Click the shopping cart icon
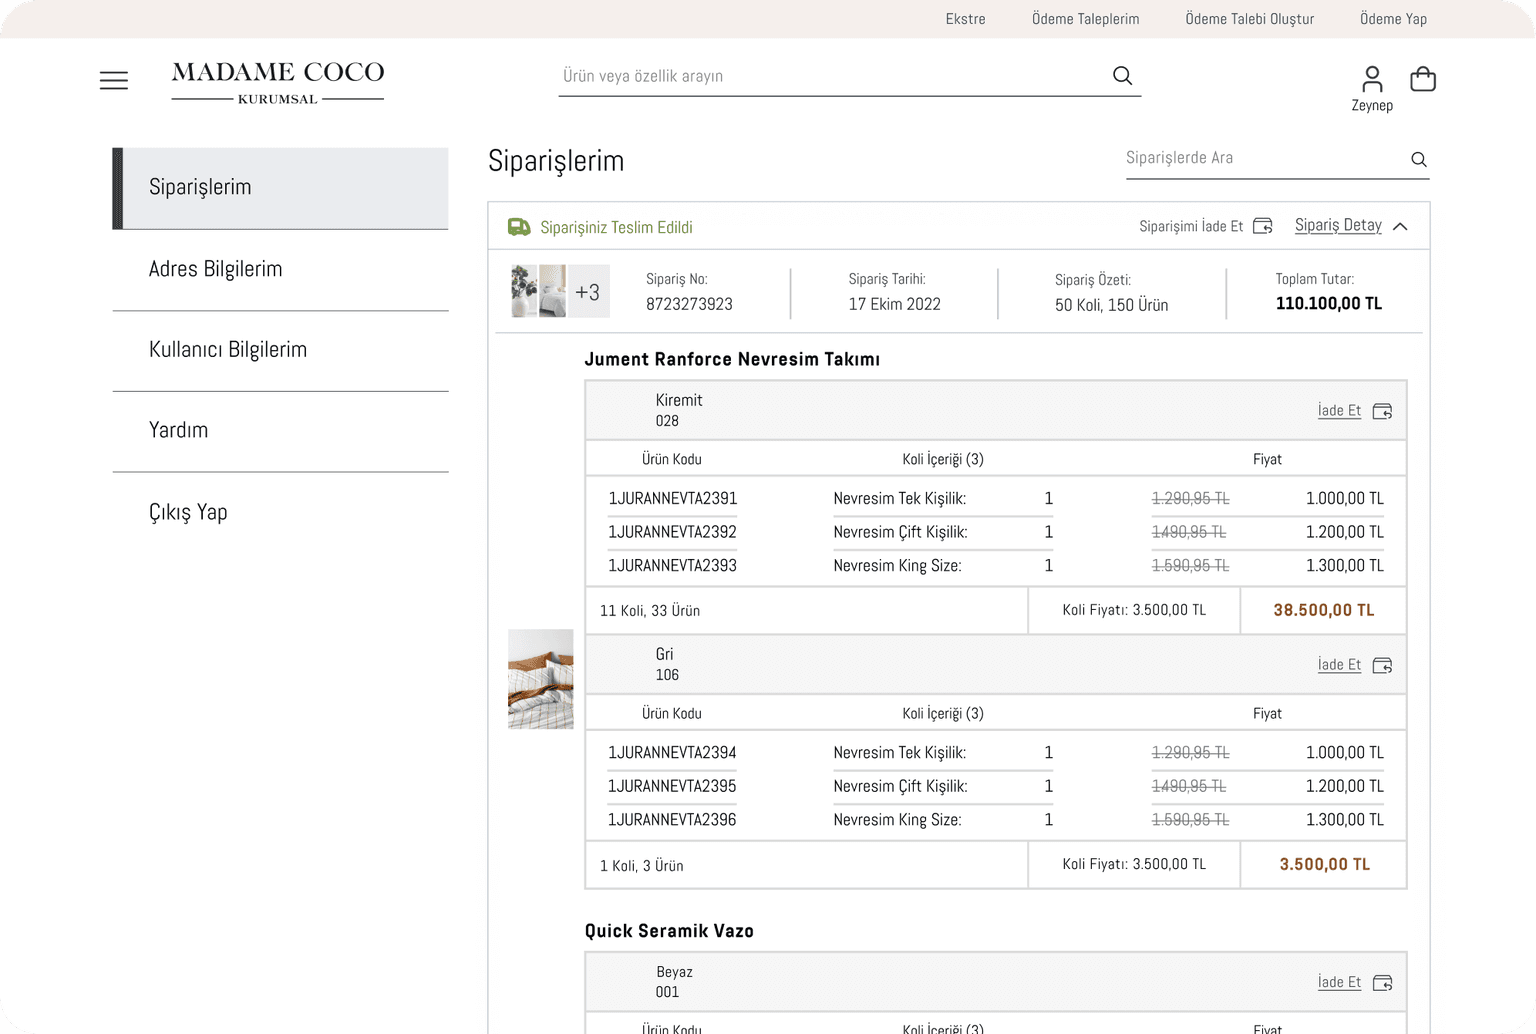1536x1034 pixels. (1422, 78)
